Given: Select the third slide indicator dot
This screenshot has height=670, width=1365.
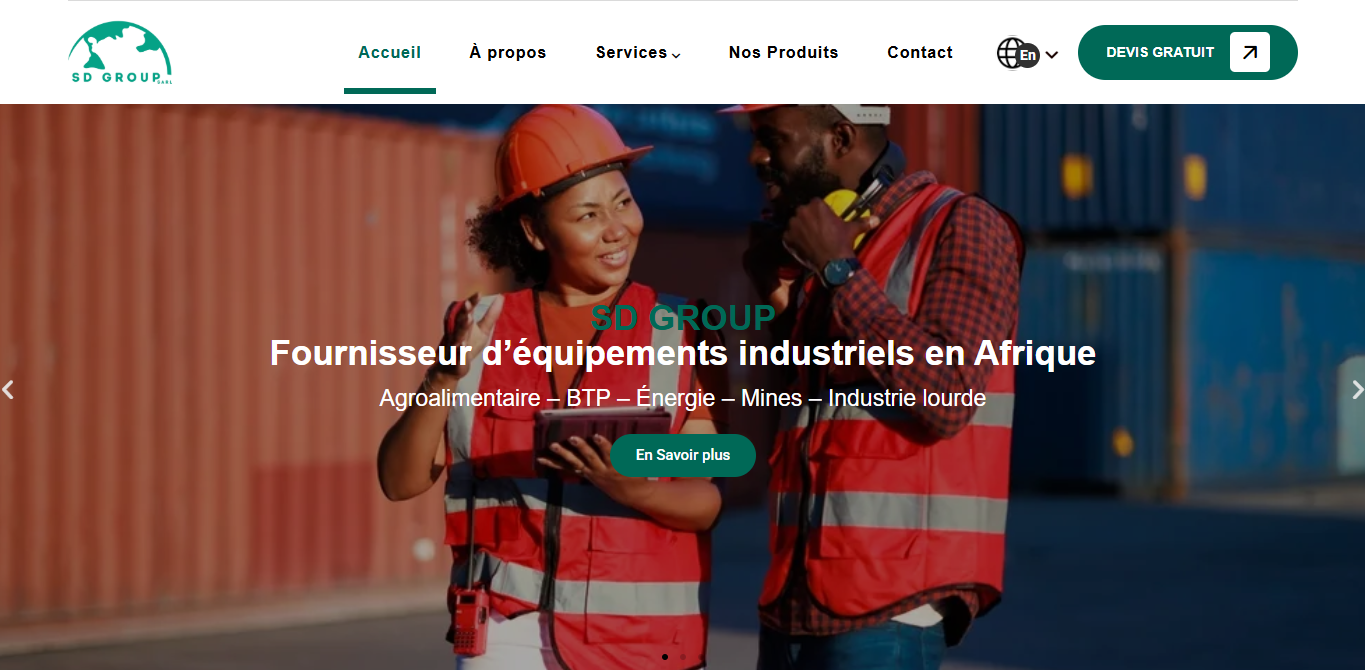Looking at the screenshot, I should pos(701,657).
